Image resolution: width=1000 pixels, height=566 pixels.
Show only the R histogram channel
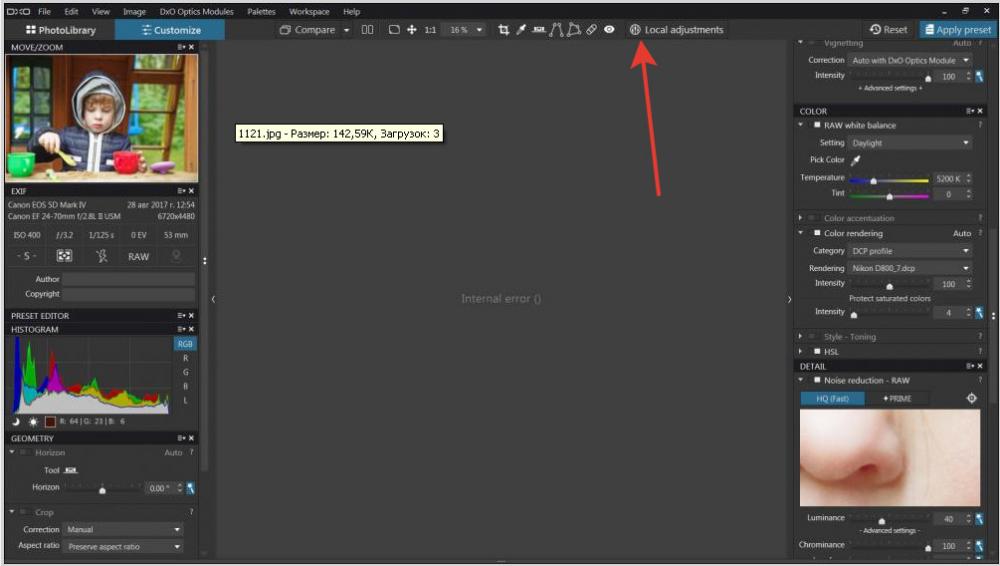pyautogui.click(x=186, y=358)
